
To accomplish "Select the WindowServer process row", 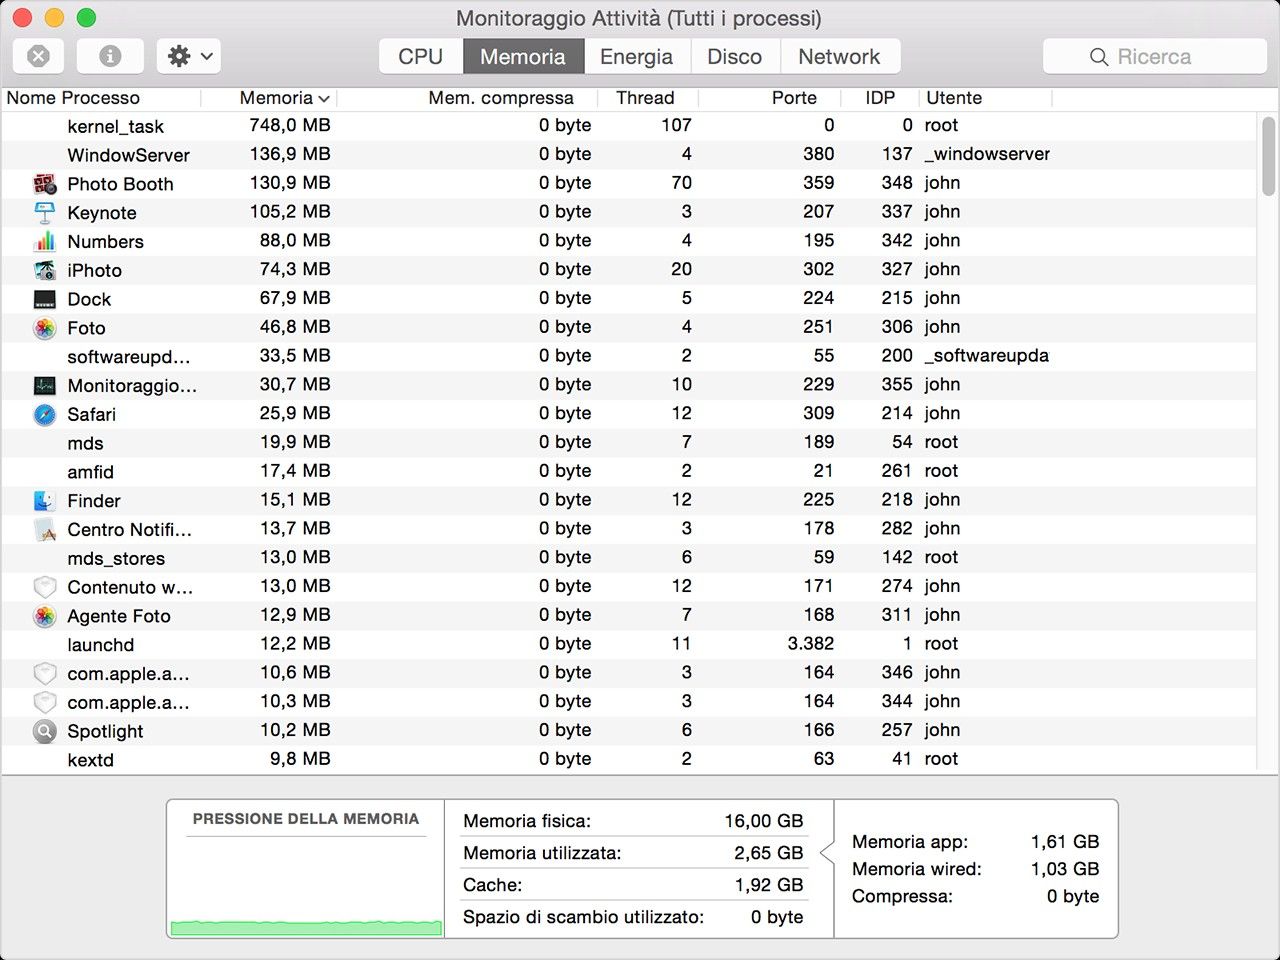I will click(630, 155).
